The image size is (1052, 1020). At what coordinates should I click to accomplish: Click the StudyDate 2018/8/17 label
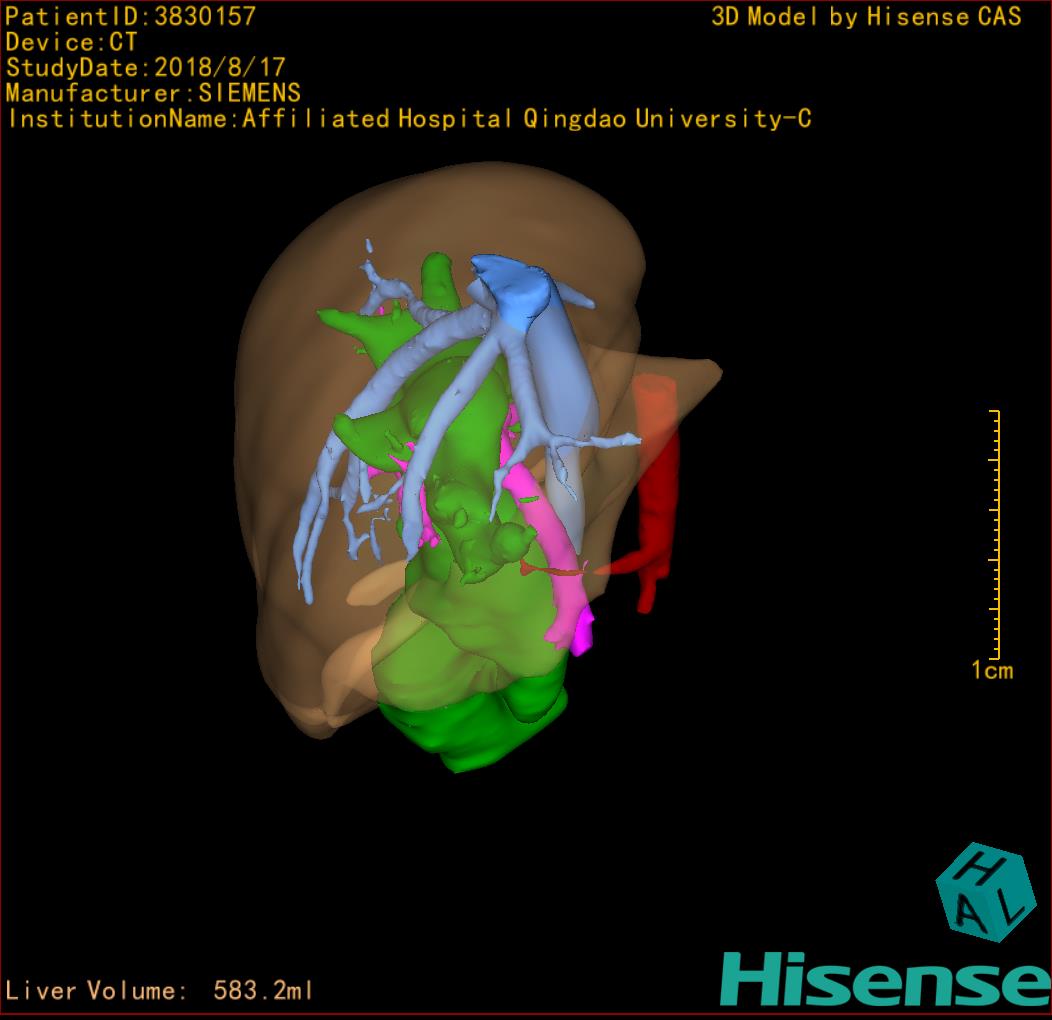[x=146, y=68]
